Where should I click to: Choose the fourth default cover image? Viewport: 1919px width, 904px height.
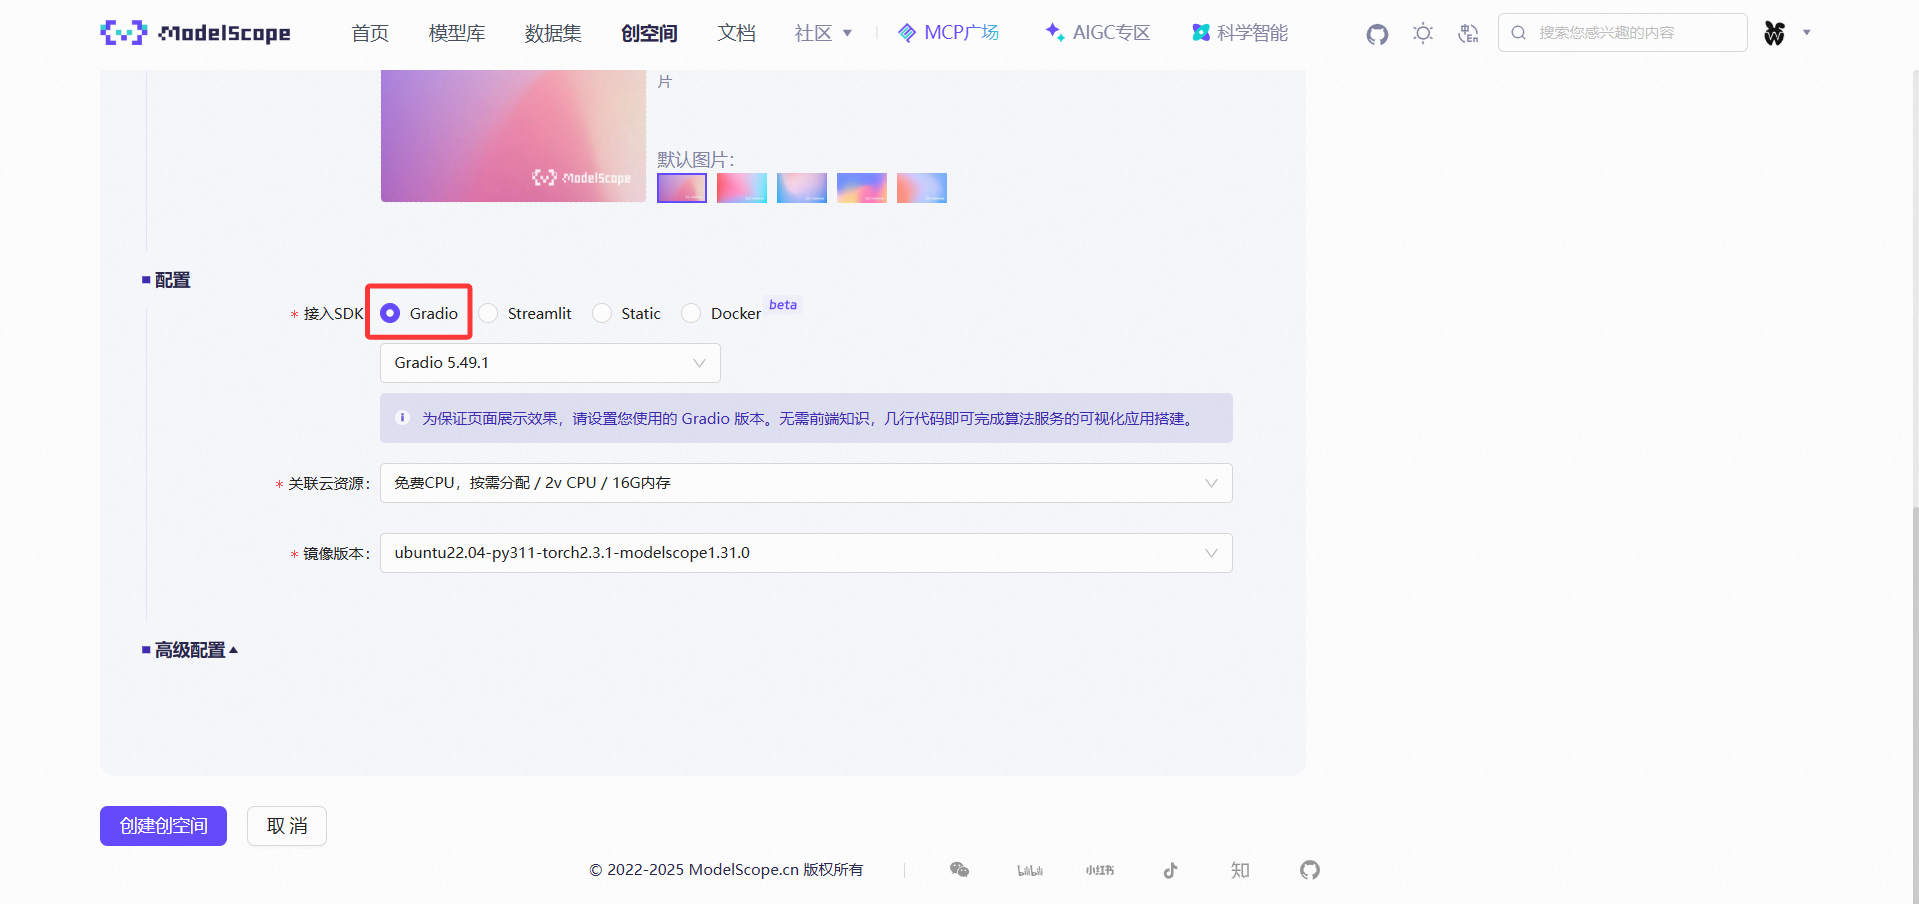(862, 188)
